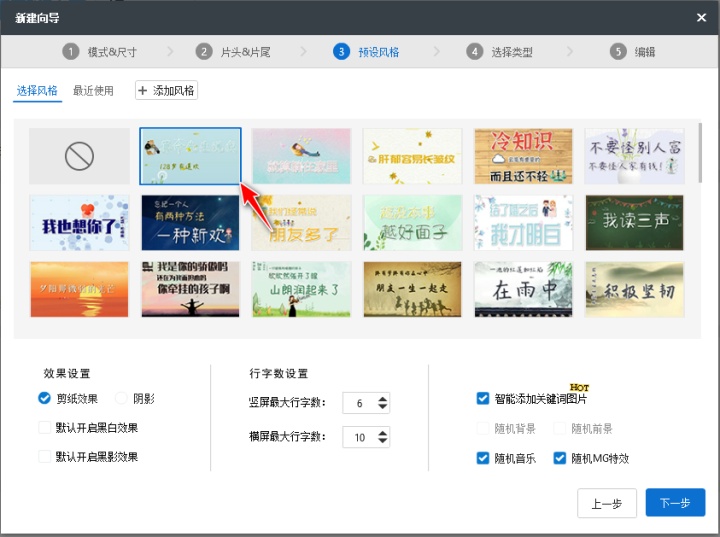Select the '越好面子' green style thumbnail
The width and height of the screenshot is (720, 537).
point(412,223)
